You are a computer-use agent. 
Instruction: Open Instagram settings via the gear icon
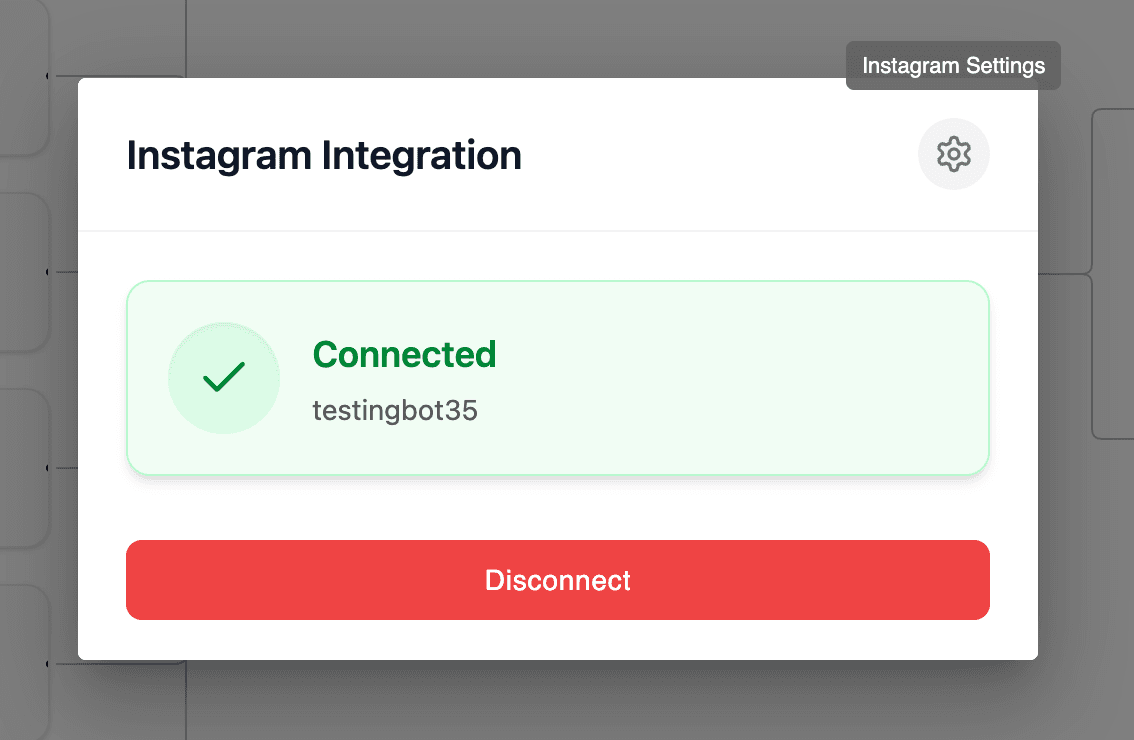point(953,154)
